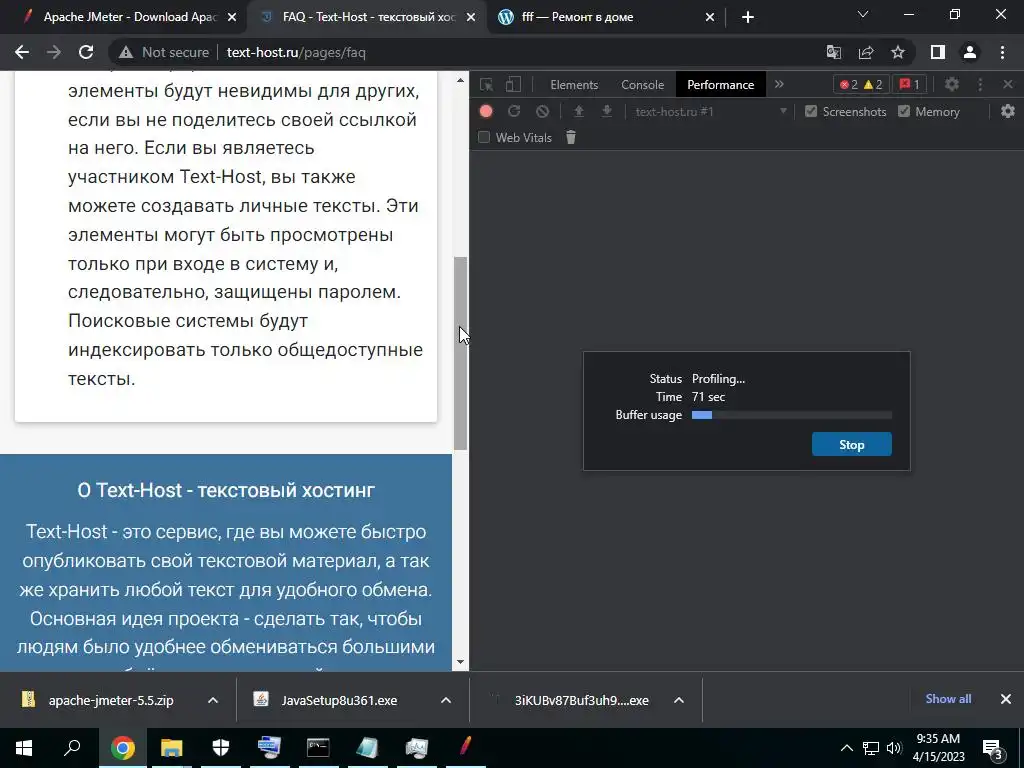
Task: Toggle the Screenshots checkbox
Action: 811,112
